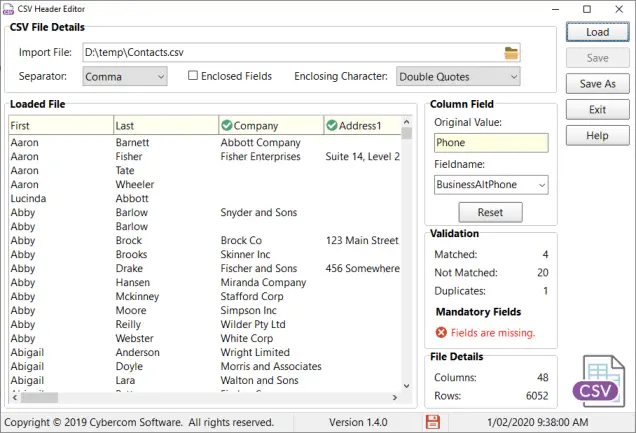Click the Load button
This screenshot has height=433, width=636.
597,32
